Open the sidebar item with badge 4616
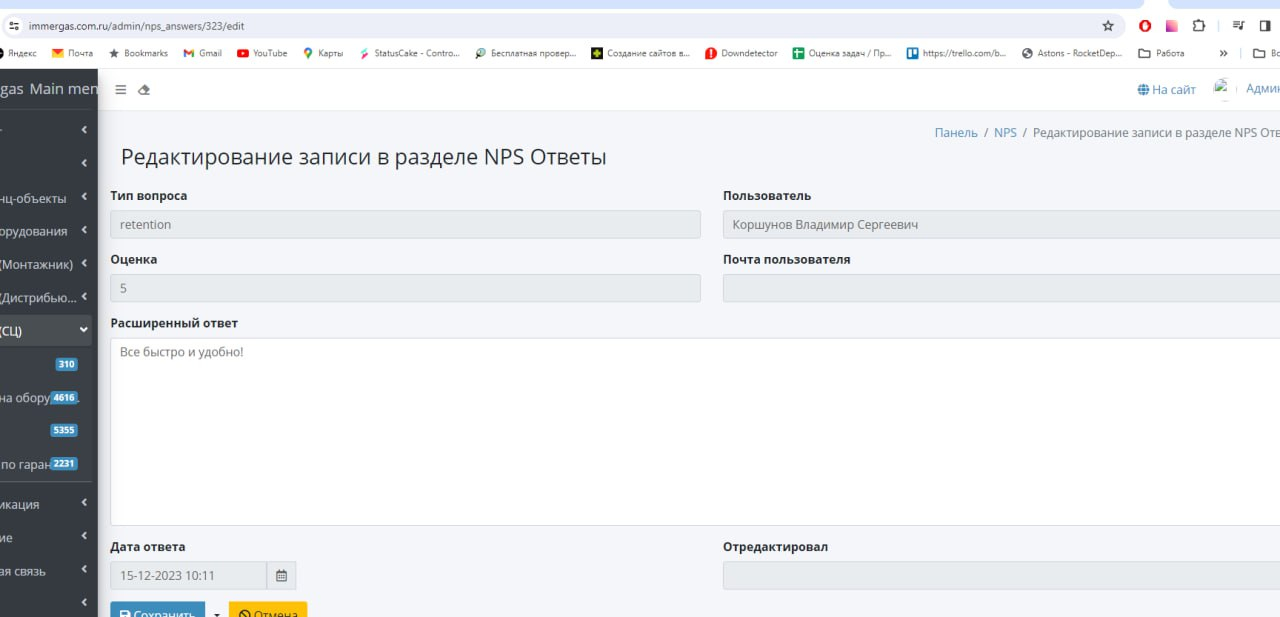 click(46, 398)
